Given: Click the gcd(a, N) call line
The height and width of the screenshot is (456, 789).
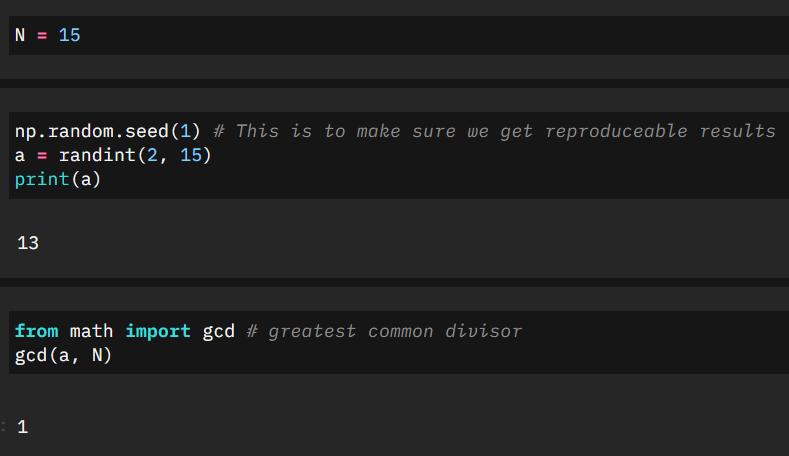Looking at the screenshot, I should [x=63, y=355].
